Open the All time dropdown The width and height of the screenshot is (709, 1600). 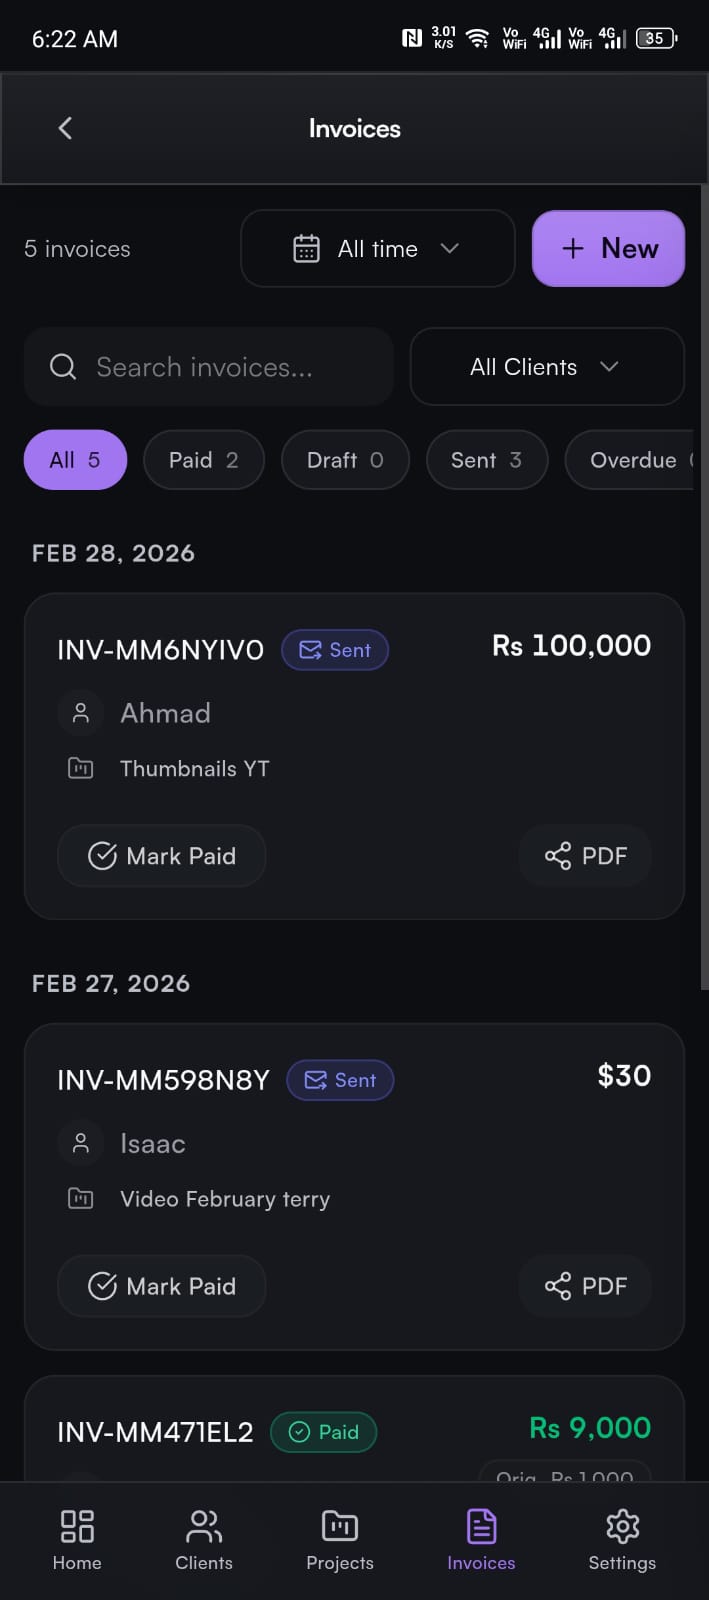378,248
